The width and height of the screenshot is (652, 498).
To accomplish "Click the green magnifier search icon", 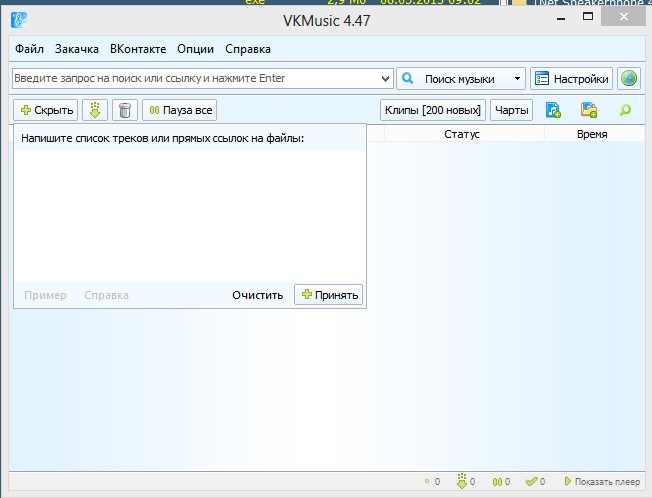I will tap(625, 110).
